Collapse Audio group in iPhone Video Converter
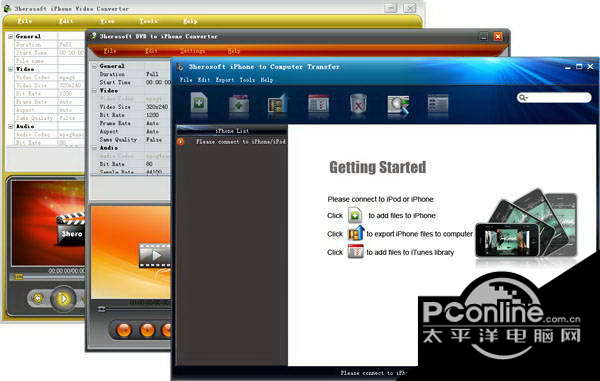 (10, 126)
